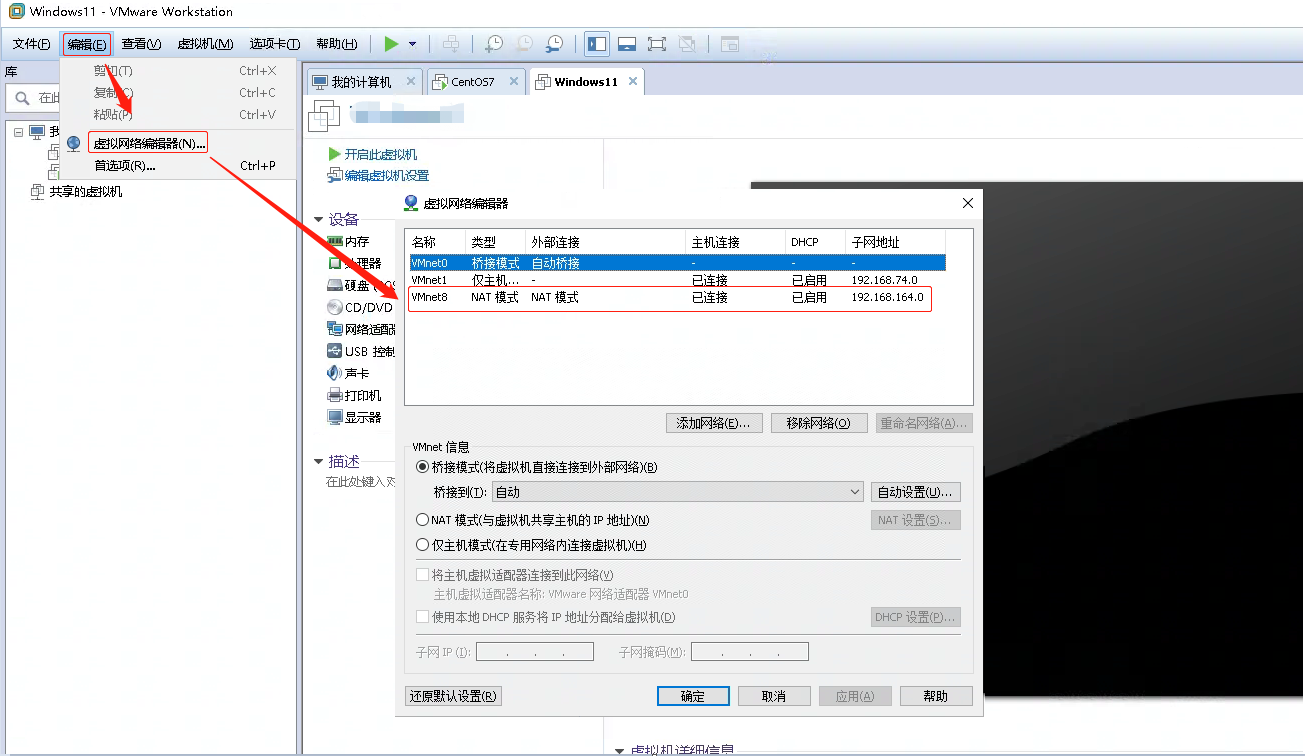Collapse the 我的计算机 tree node in library
This screenshot has height=756, width=1305.
[x=19, y=132]
